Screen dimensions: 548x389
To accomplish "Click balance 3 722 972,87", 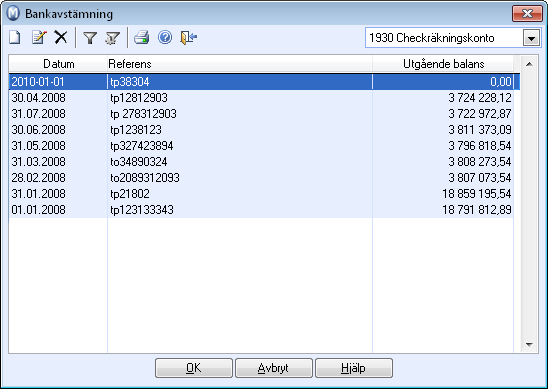I will point(480,114).
